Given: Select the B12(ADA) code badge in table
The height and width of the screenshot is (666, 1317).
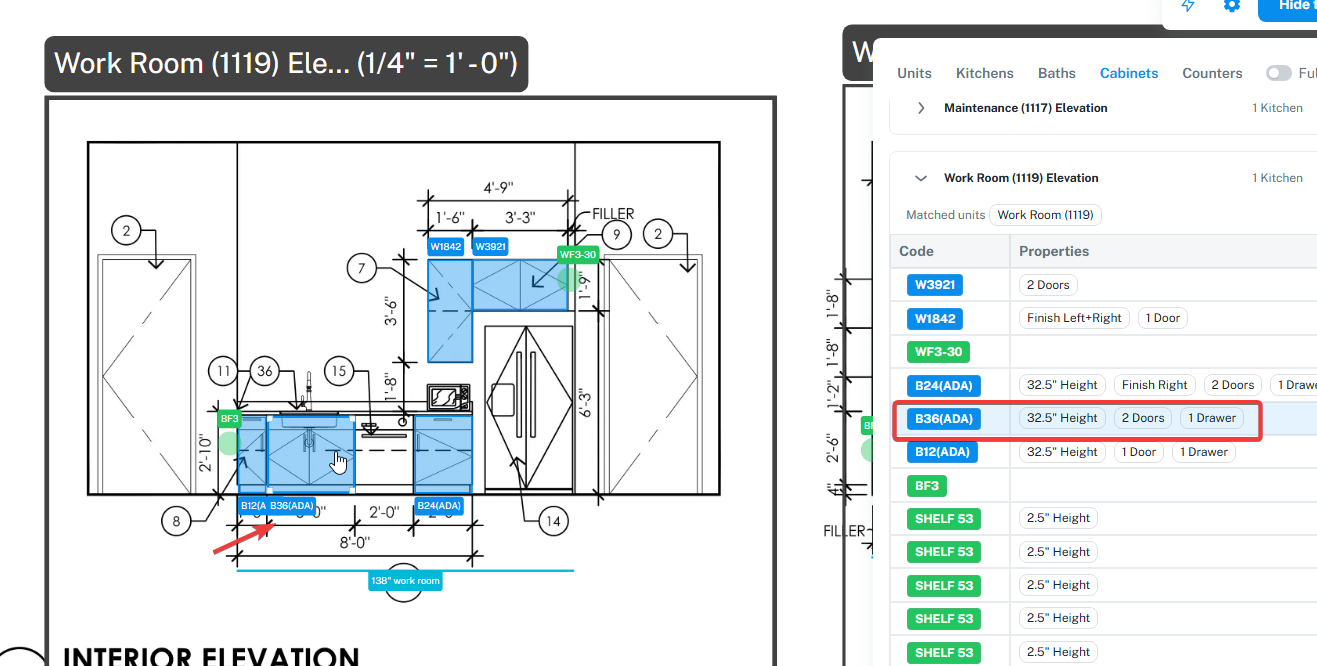Looking at the screenshot, I should point(943,452).
